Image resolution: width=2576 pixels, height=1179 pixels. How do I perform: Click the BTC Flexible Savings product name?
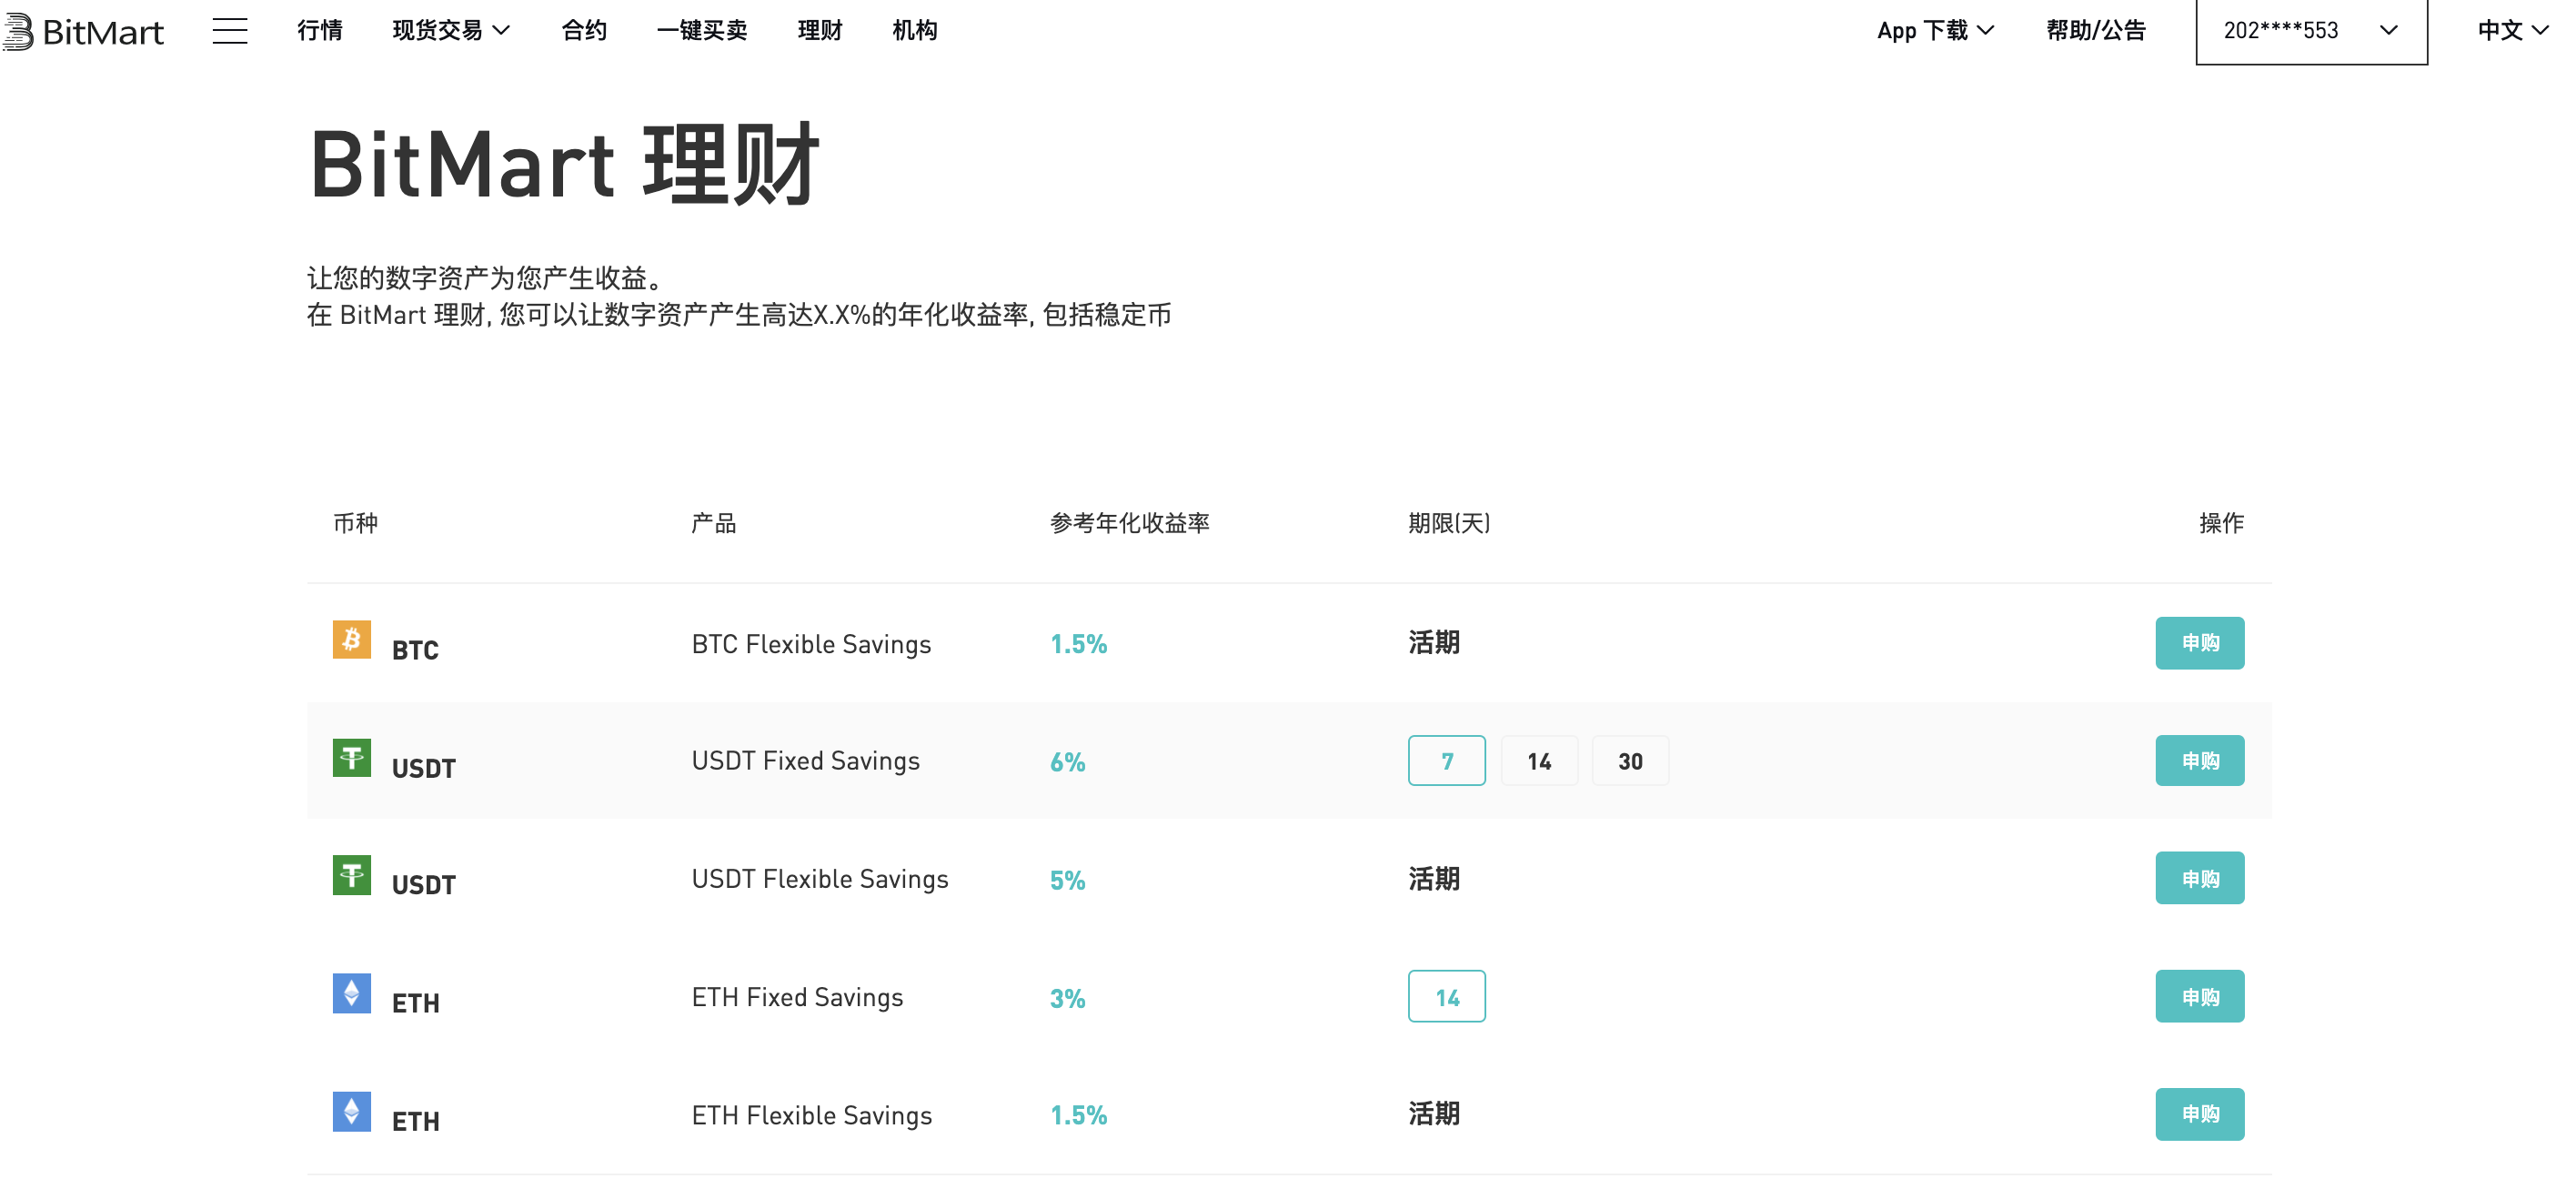pos(811,644)
